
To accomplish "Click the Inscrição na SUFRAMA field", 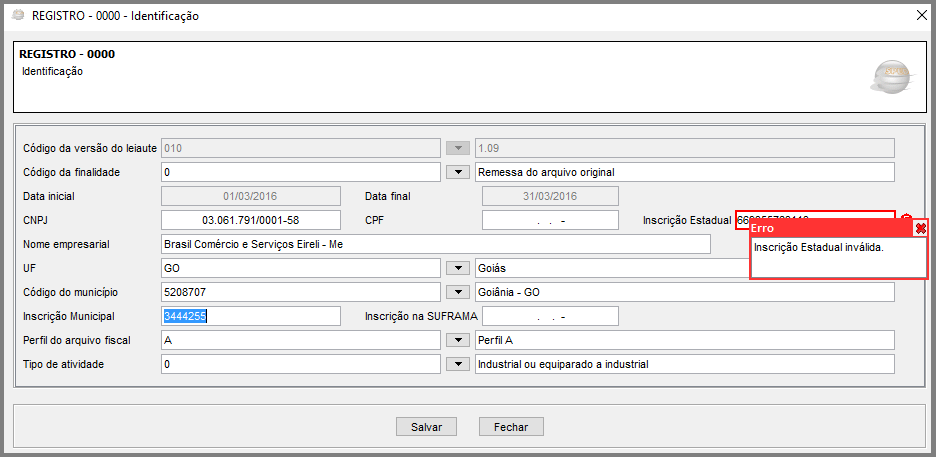I will pos(550,316).
